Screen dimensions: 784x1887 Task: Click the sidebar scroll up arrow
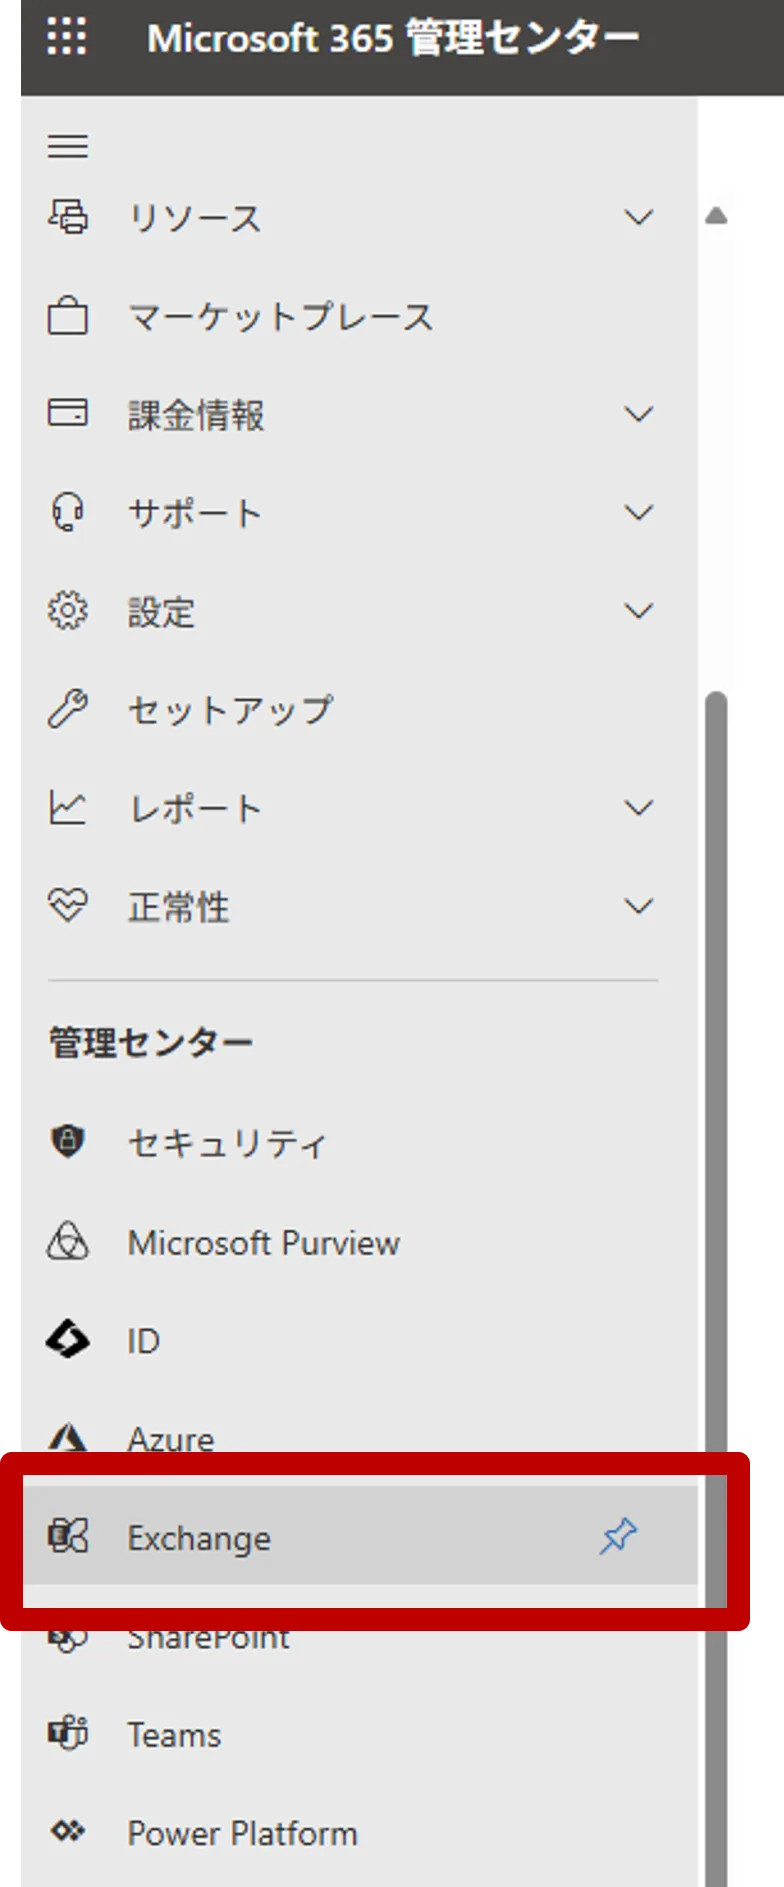coord(716,216)
